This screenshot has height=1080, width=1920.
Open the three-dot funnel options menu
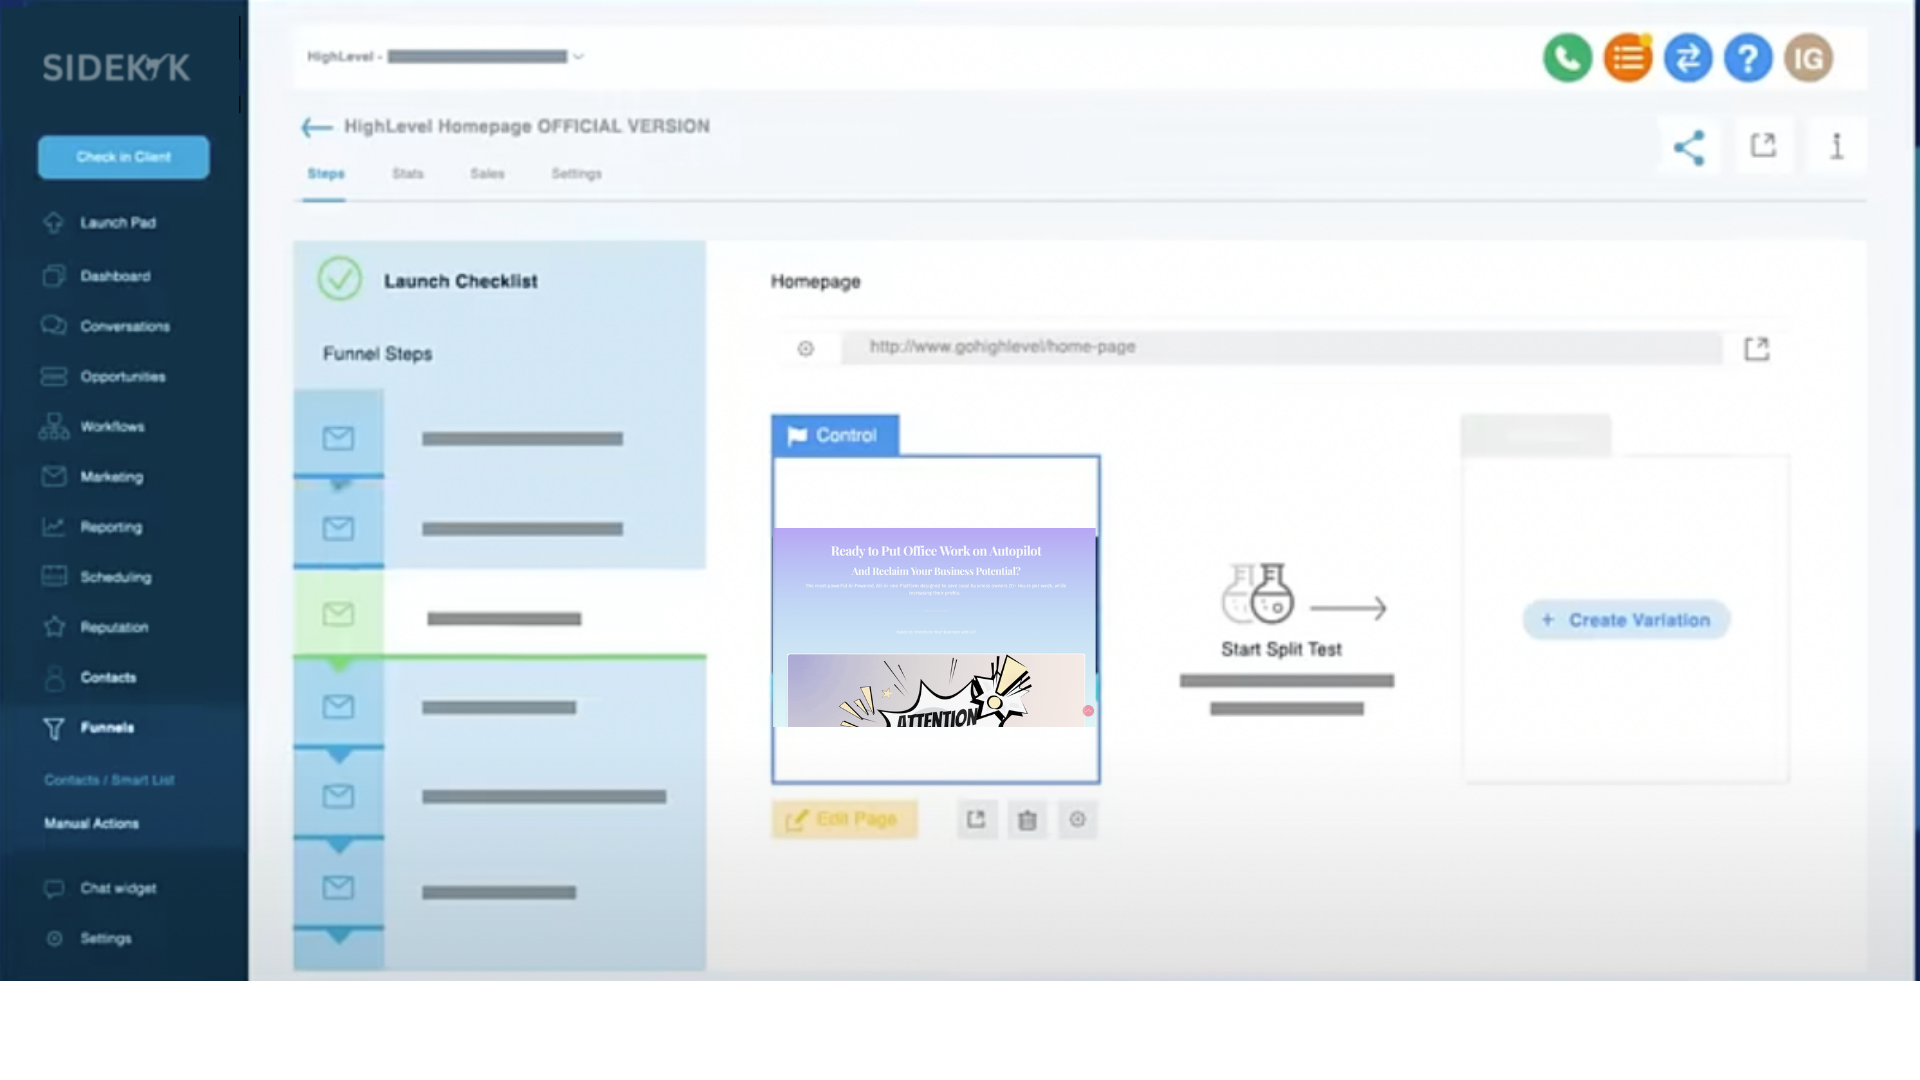click(1837, 147)
